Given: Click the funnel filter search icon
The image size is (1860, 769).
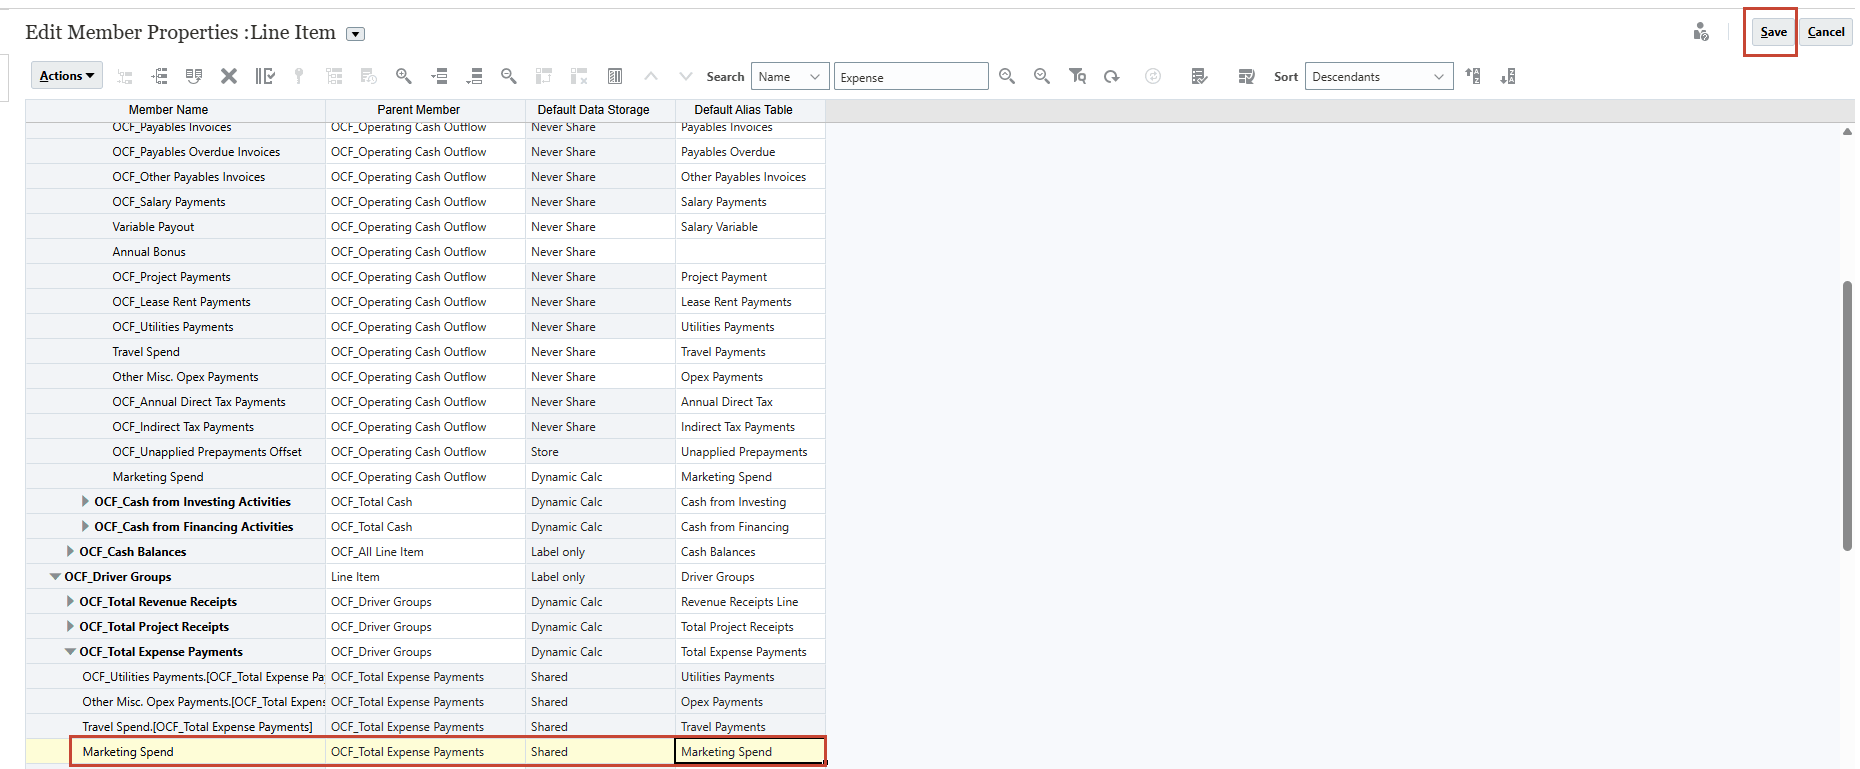Looking at the screenshot, I should (x=1077, y=76).
